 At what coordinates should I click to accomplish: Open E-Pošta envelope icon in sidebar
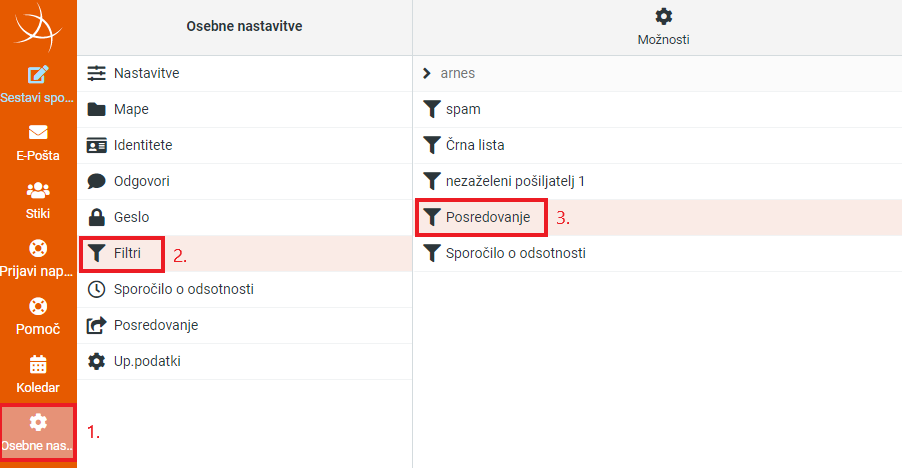coord(38,132)
